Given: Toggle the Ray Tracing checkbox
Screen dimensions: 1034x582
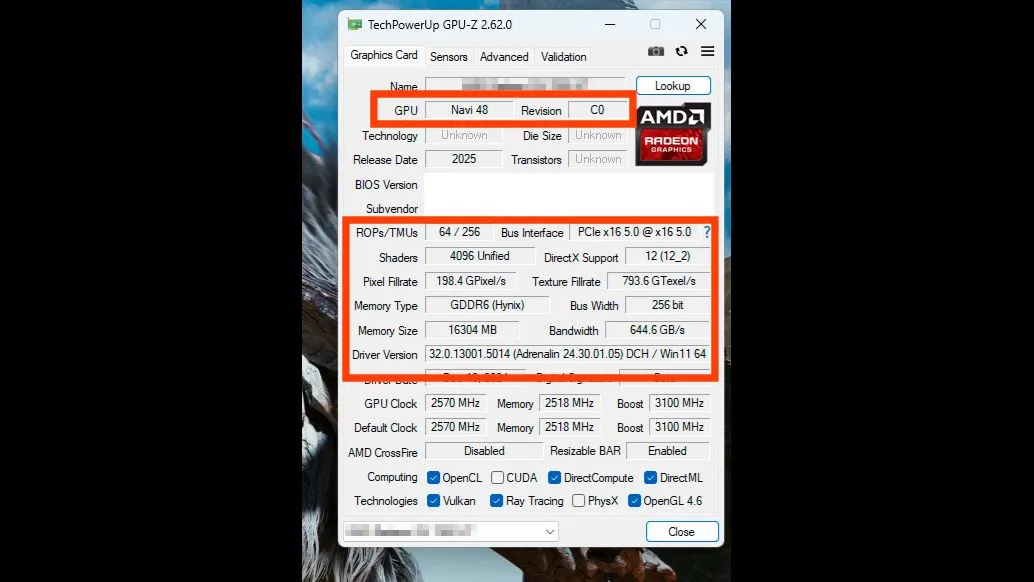Looking at the screenshot, I should click(497, 501).
